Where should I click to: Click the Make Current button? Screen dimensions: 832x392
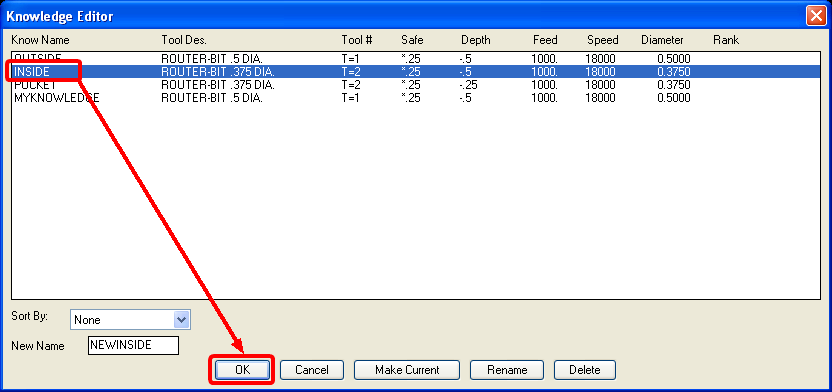pos(407,370)
